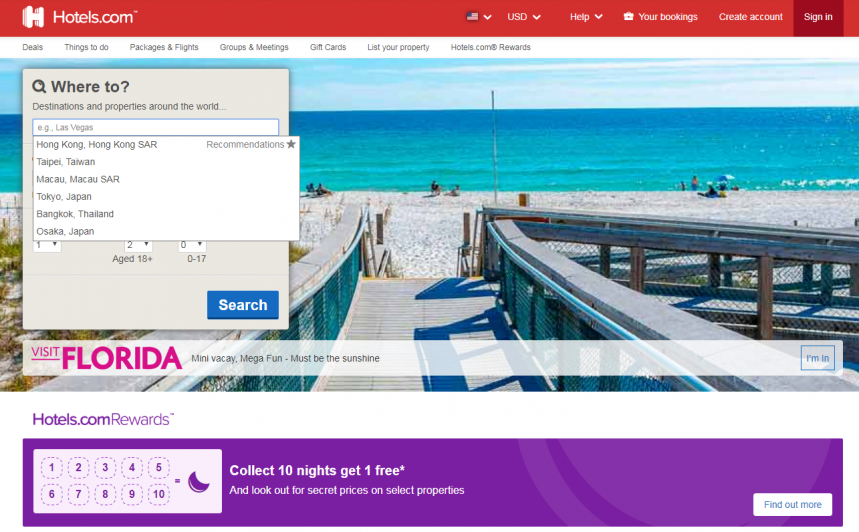Click the Visit Florida logo

coord(106,358)
